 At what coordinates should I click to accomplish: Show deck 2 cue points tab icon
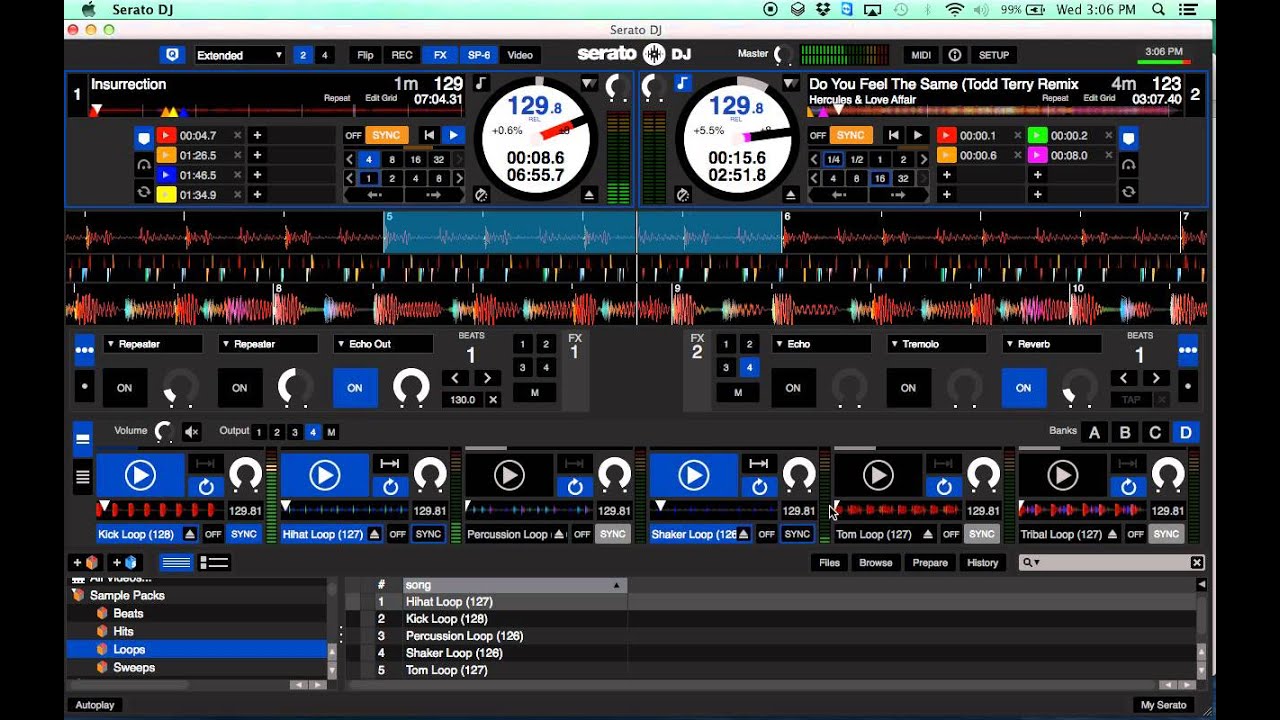click(x=1129, y=138)
